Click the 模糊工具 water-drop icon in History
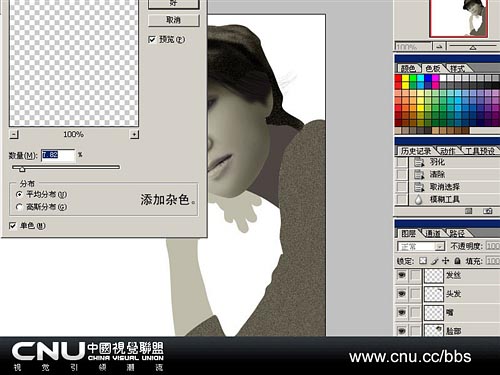The width and height of the screenshot is (500, 375). 419,199
